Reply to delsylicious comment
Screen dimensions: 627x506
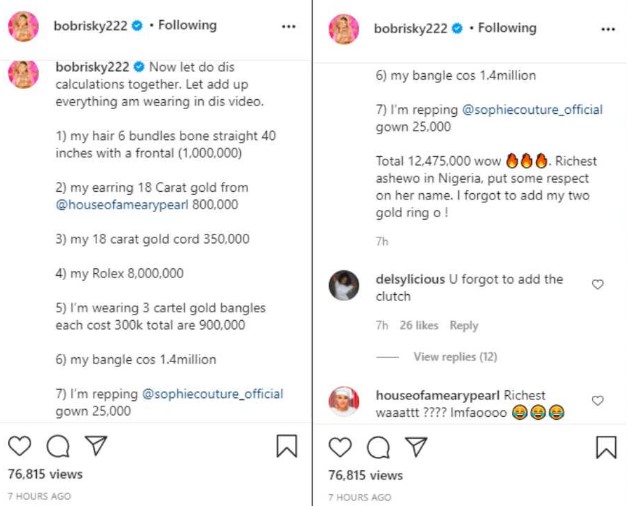coord(464,326)
